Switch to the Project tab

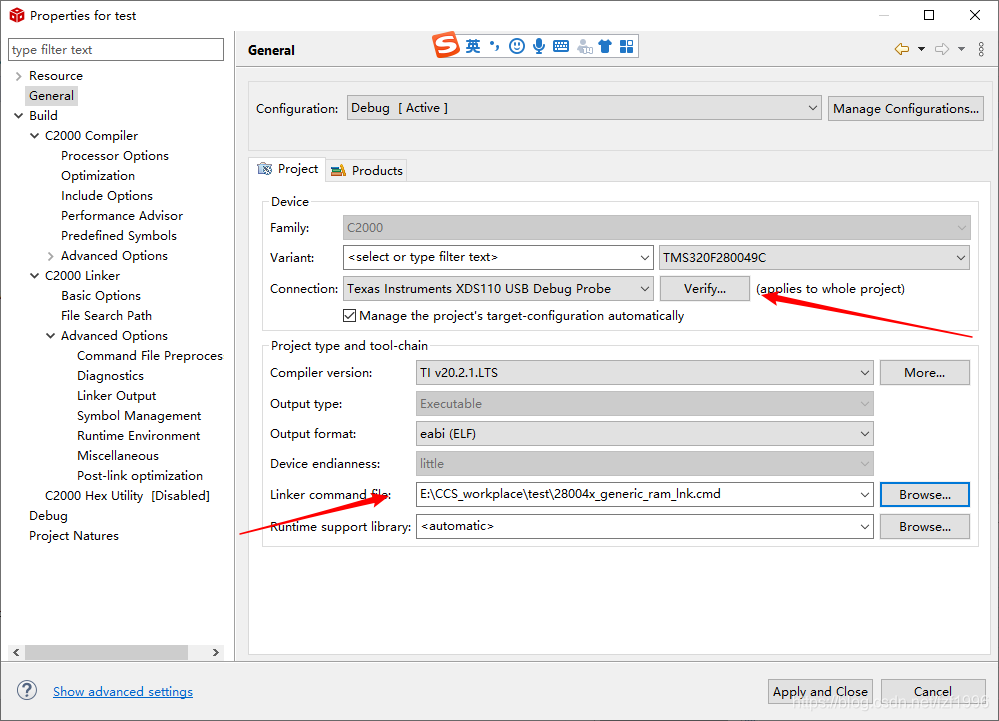[287, 169]
